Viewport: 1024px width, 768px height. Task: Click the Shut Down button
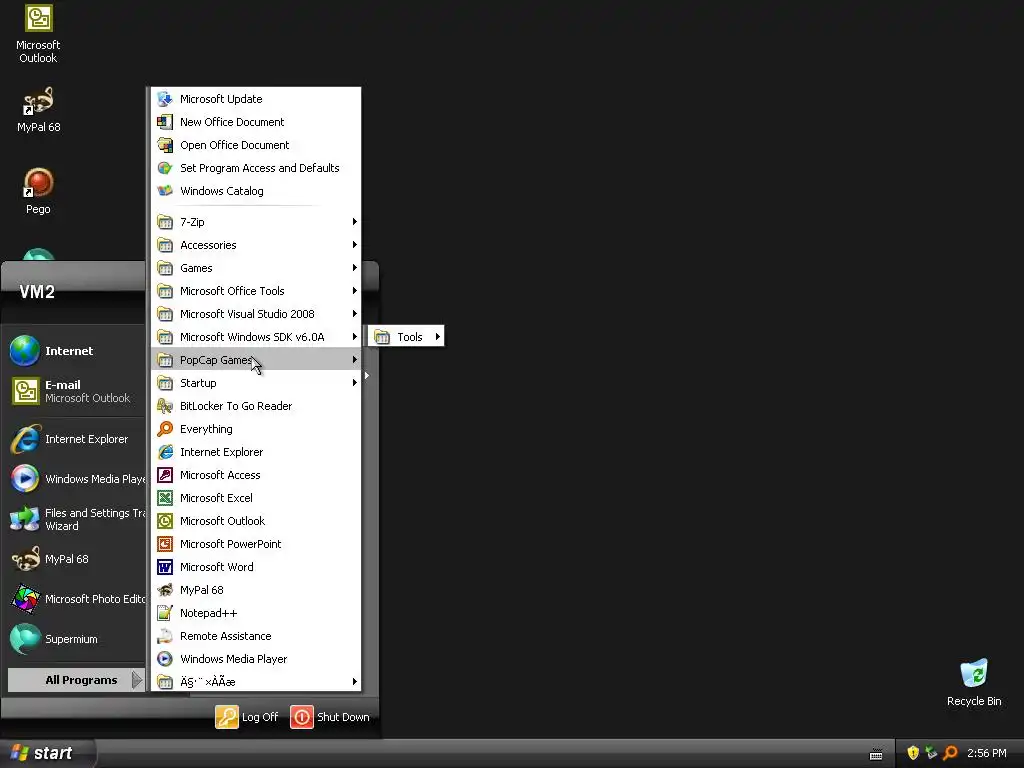(330, 716)
